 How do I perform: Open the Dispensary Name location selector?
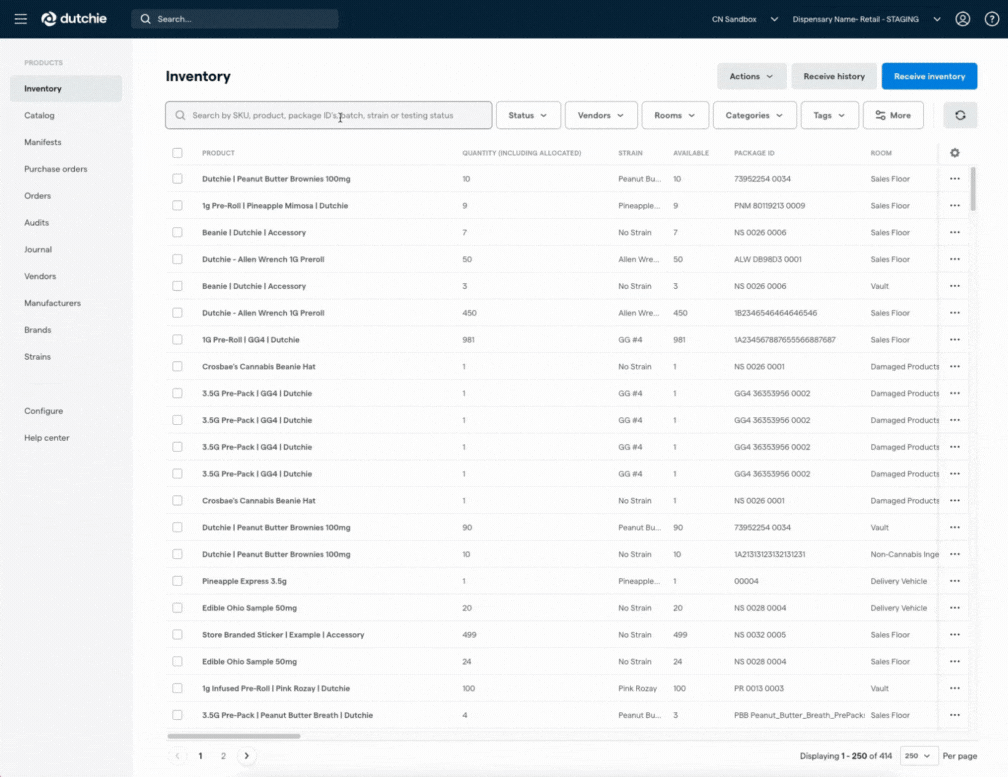tap(867, 19)
